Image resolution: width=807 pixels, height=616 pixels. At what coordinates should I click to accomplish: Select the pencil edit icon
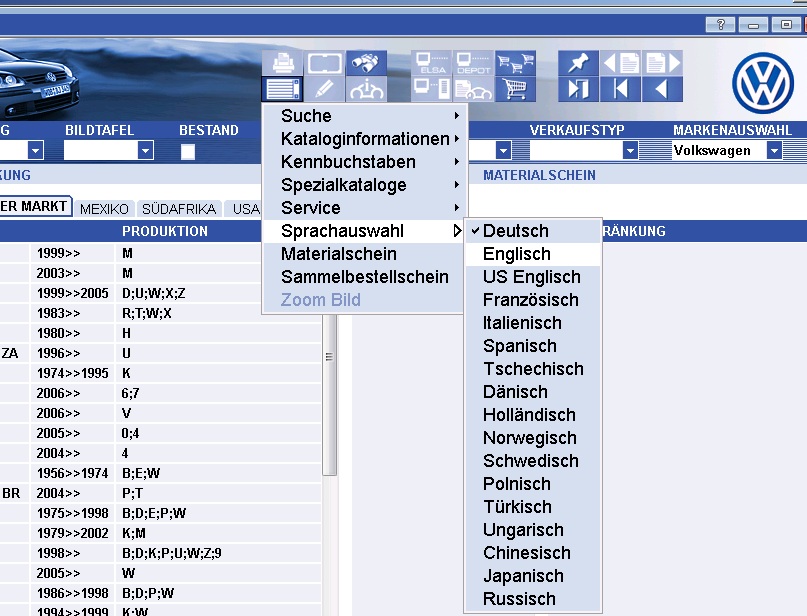tap(324, 89)
